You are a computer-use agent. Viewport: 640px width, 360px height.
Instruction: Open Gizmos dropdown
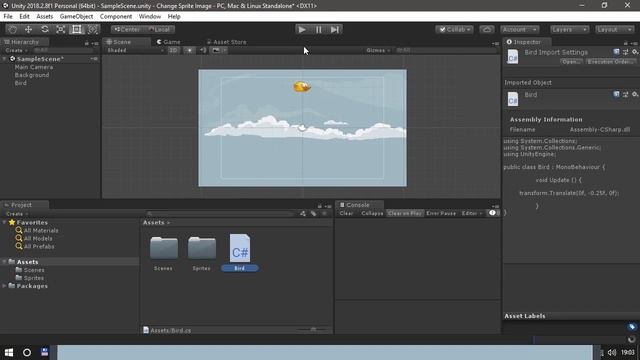[x=378, y=50]
